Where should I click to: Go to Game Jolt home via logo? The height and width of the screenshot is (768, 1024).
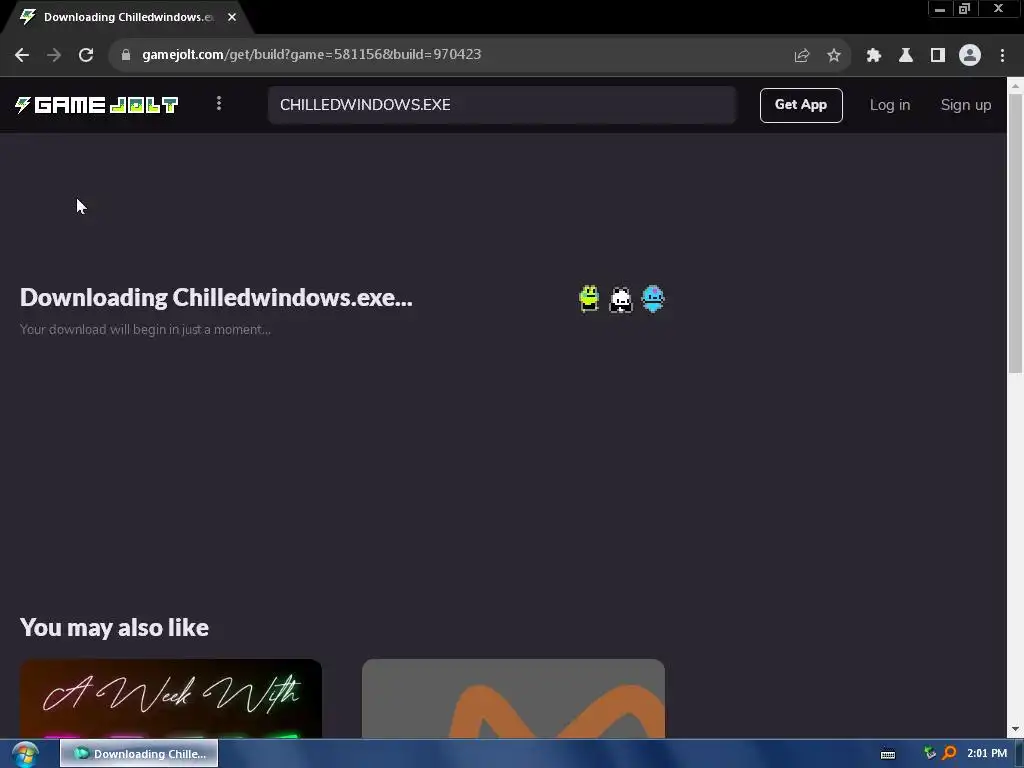pyautogui.click(x=97, y=104)
